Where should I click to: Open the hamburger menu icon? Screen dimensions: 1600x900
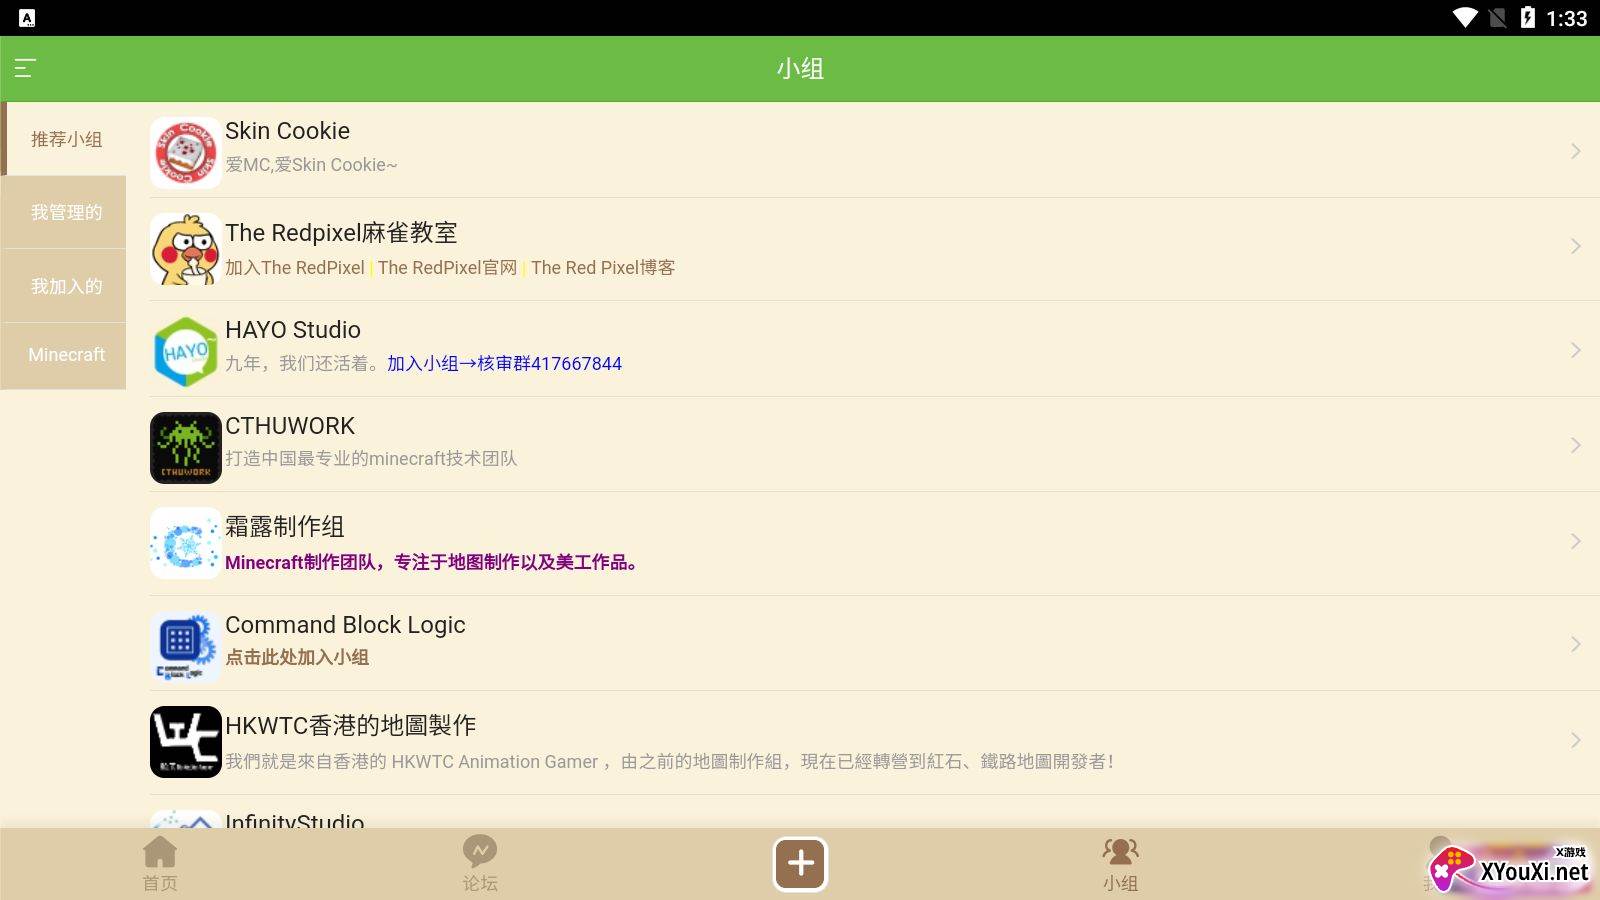(25, 68)
